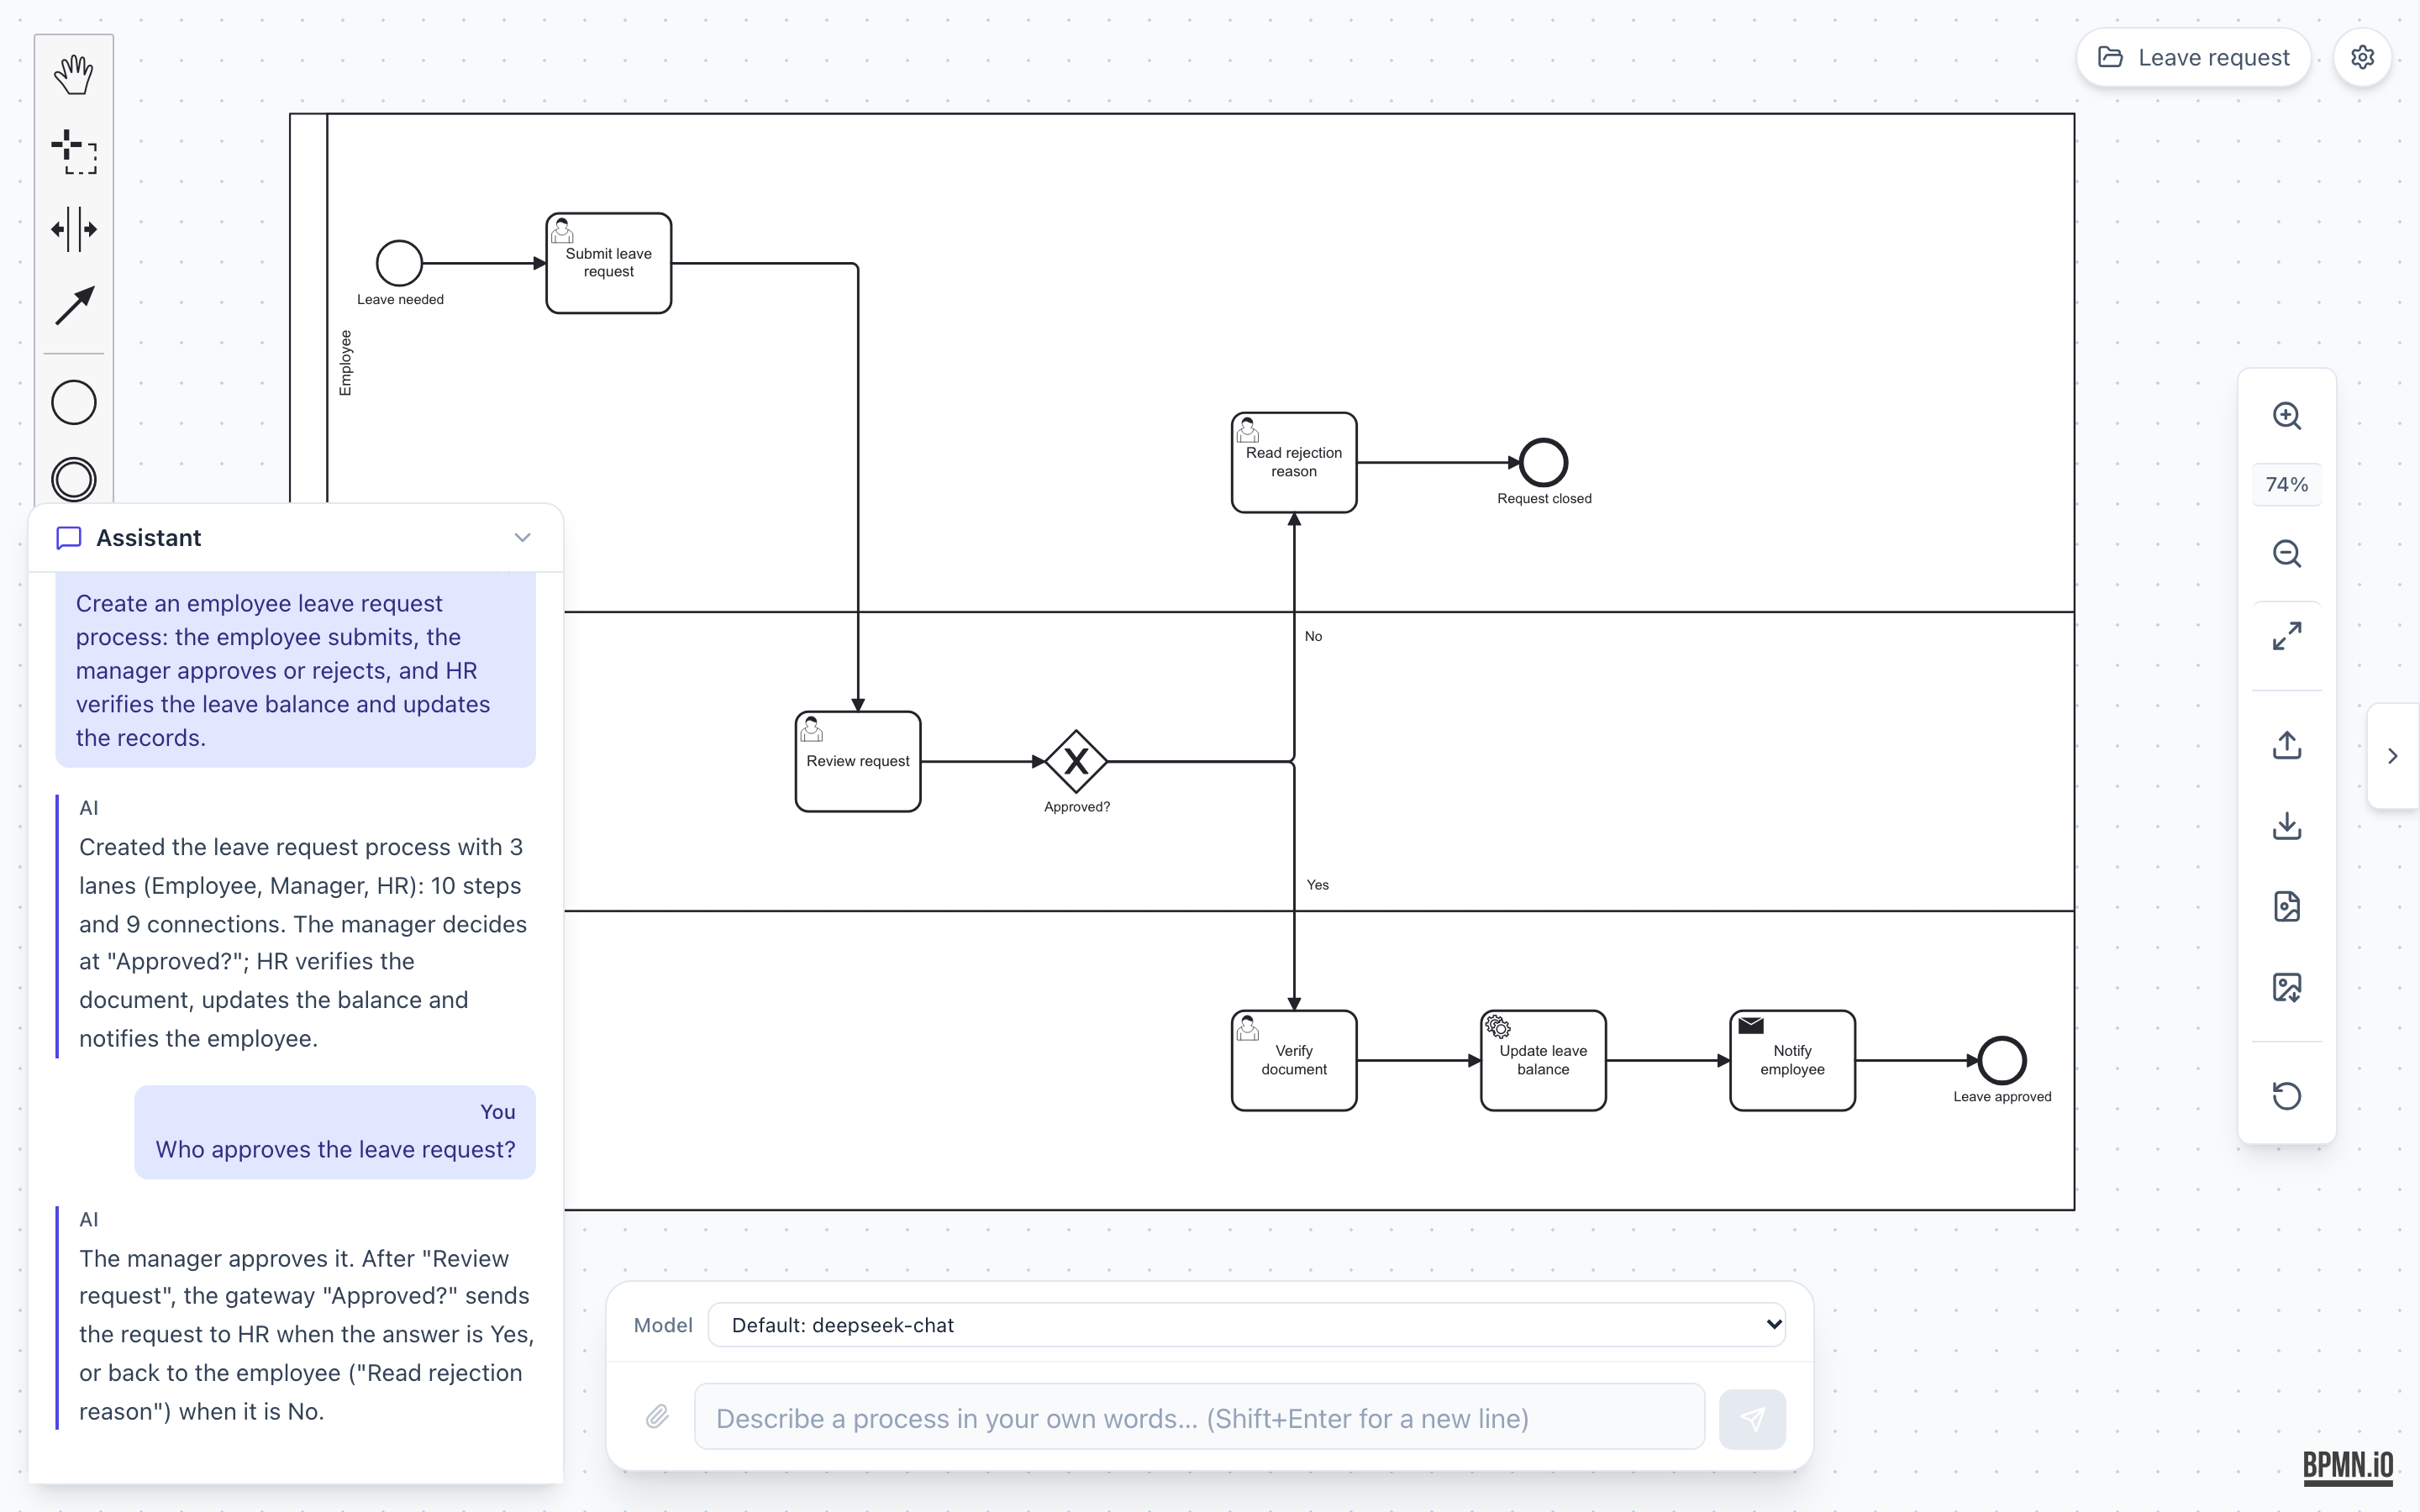Create an intermediate event from the palette
2420x1512 pixels.
click(x=74, y=479)
